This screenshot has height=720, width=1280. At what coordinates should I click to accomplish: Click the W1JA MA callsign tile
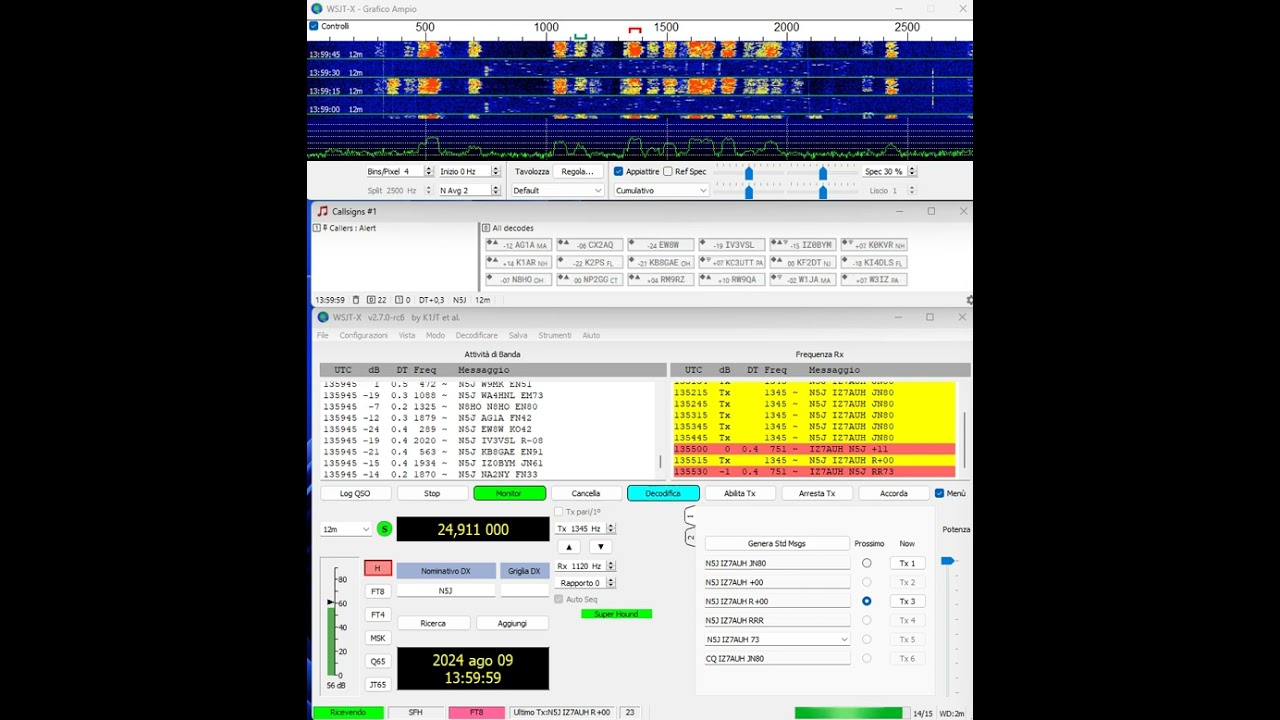[x=802, y=280]
